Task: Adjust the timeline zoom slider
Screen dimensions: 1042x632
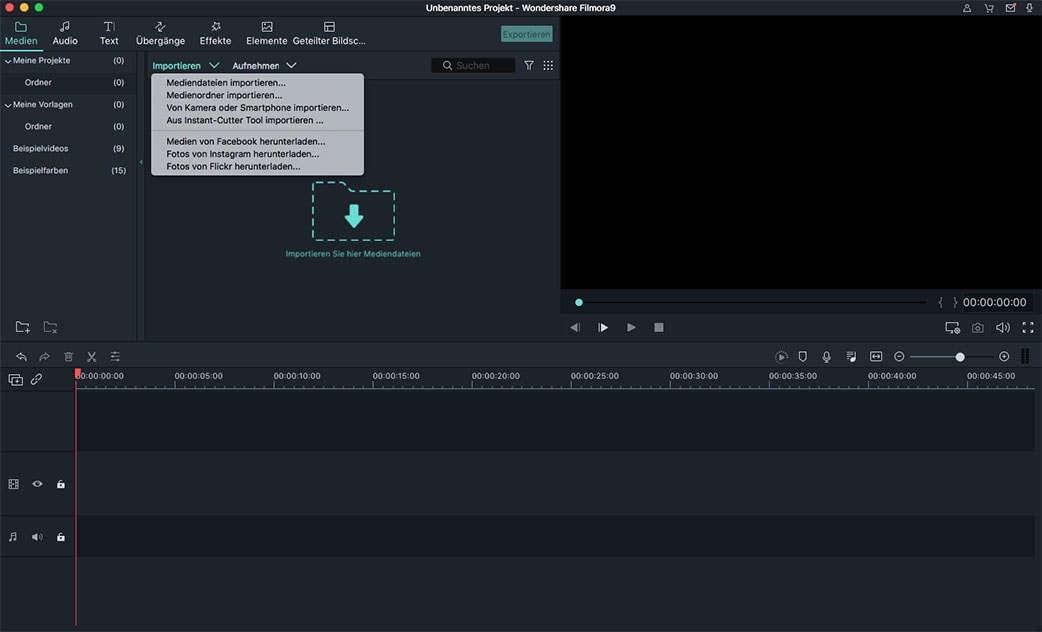Action: point(960,357)
